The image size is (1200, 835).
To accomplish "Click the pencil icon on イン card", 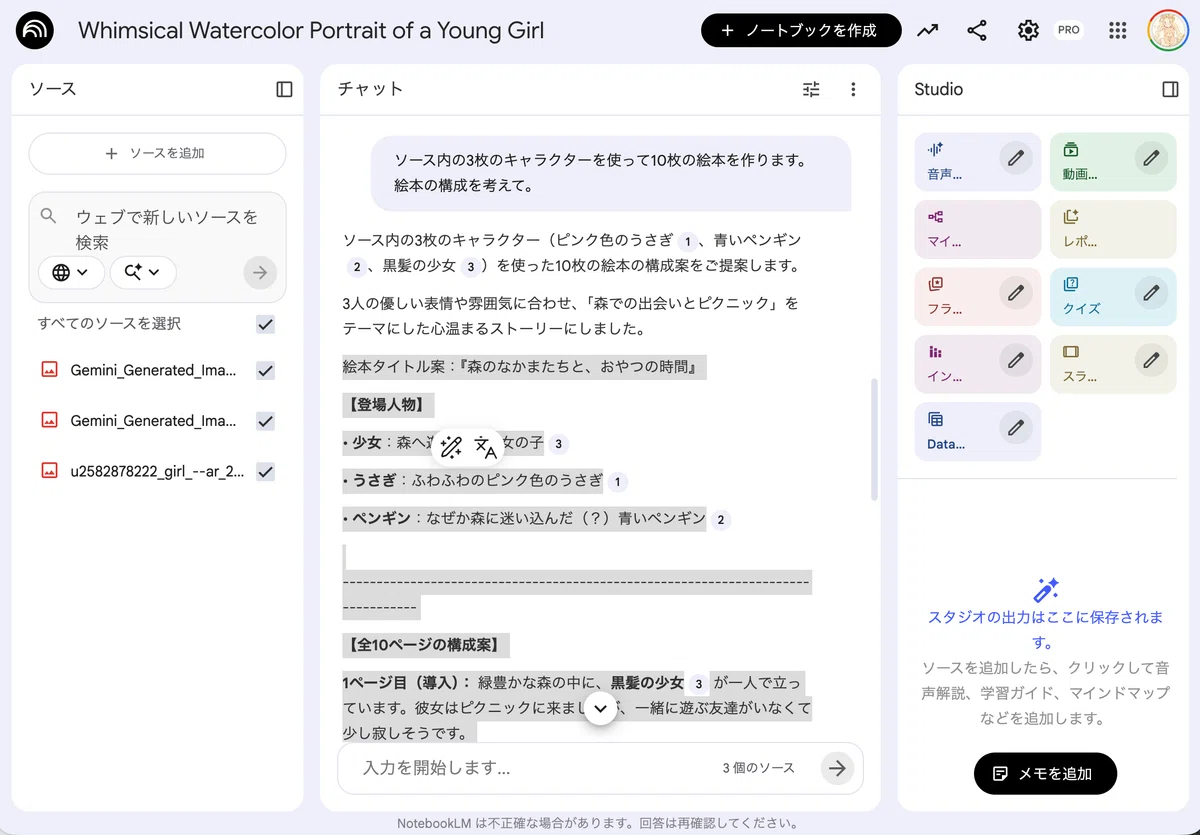I will pyautogui.click(x=1016, y=360).
